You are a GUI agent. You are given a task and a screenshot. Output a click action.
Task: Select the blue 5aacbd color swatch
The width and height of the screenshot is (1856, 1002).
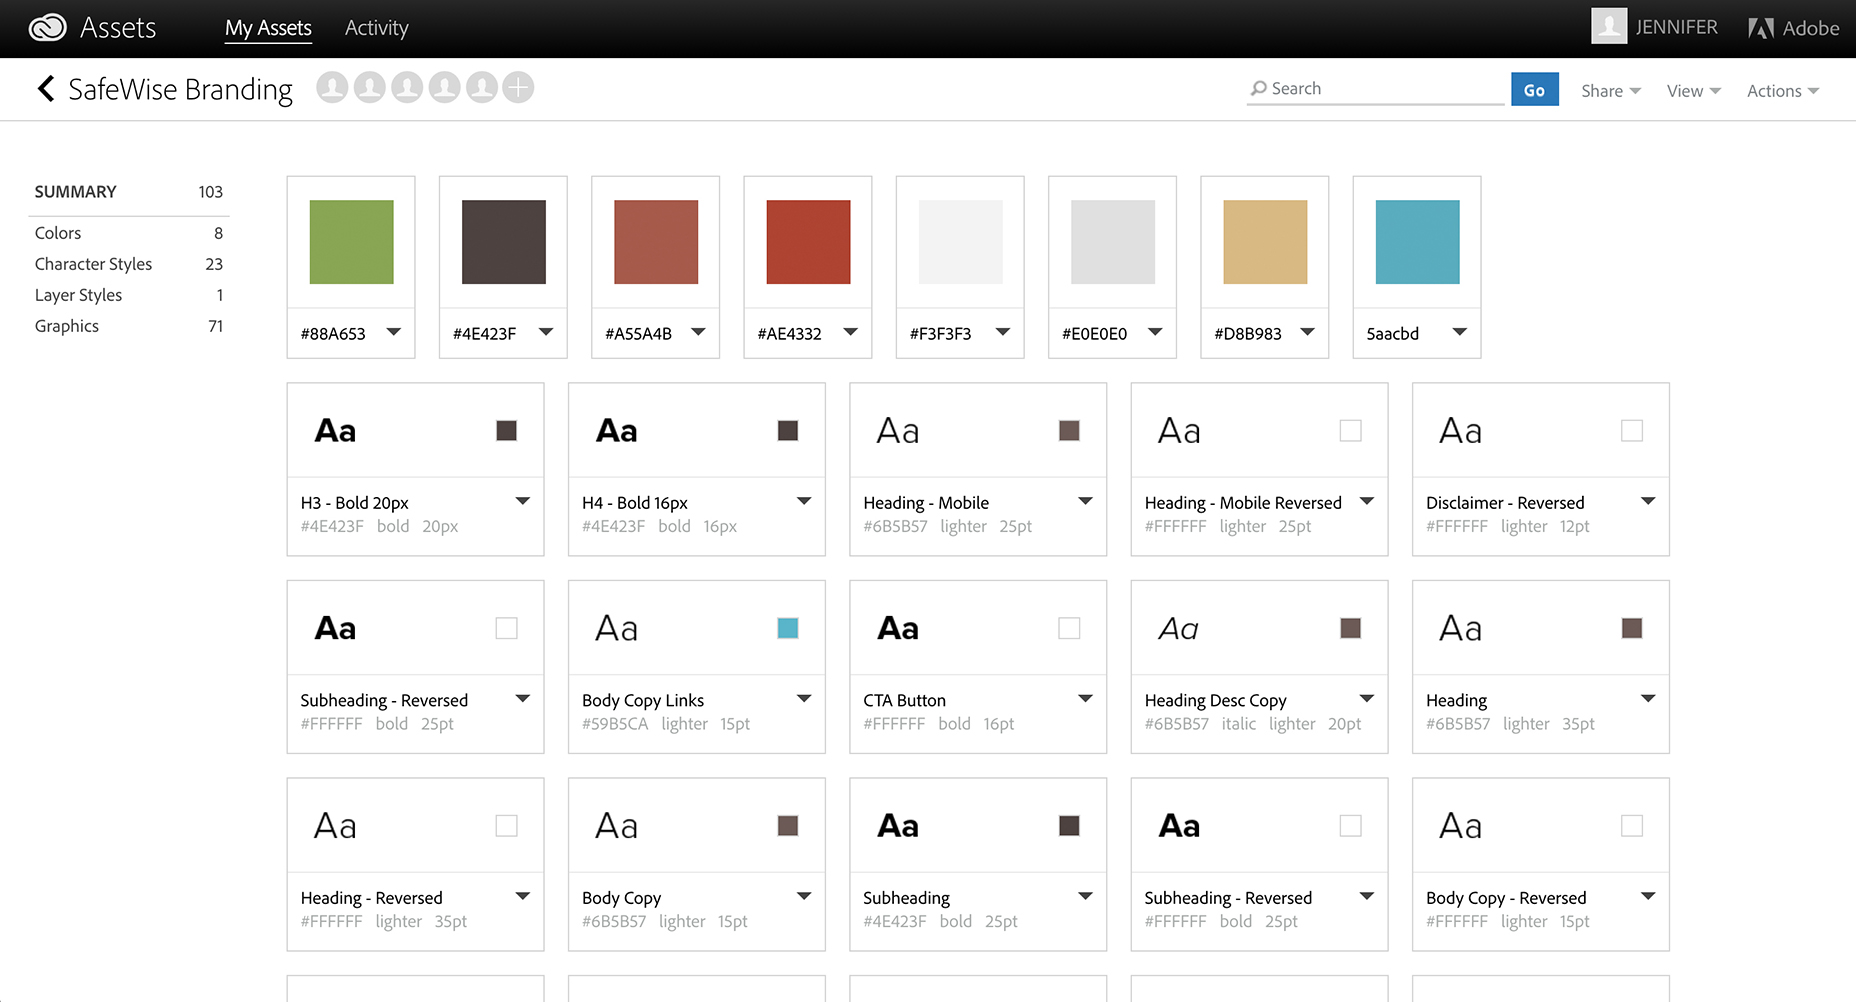[1417, 242]
